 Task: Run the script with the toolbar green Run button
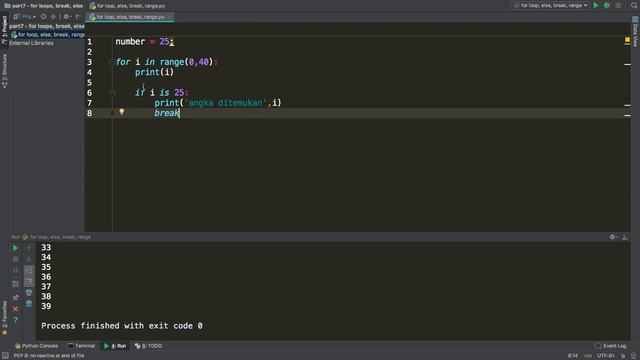pos(596,6)
